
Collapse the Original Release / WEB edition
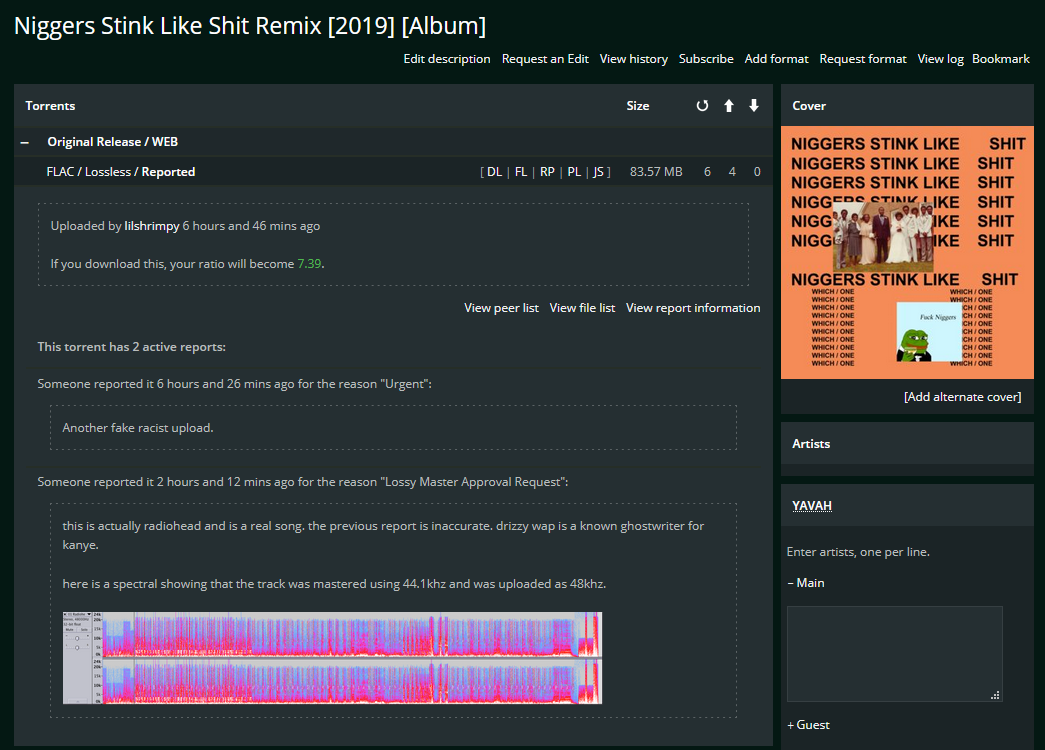(25, 142)
